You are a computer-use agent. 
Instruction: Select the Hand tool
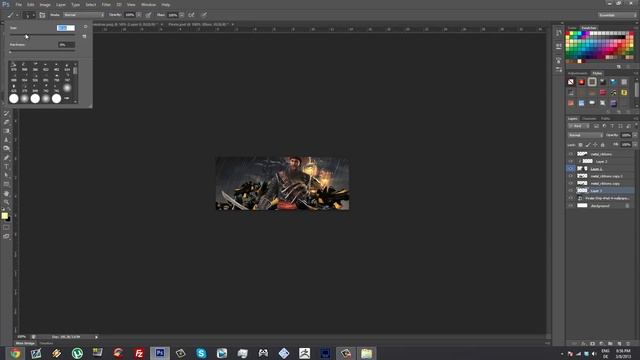(x=7, y=193)
